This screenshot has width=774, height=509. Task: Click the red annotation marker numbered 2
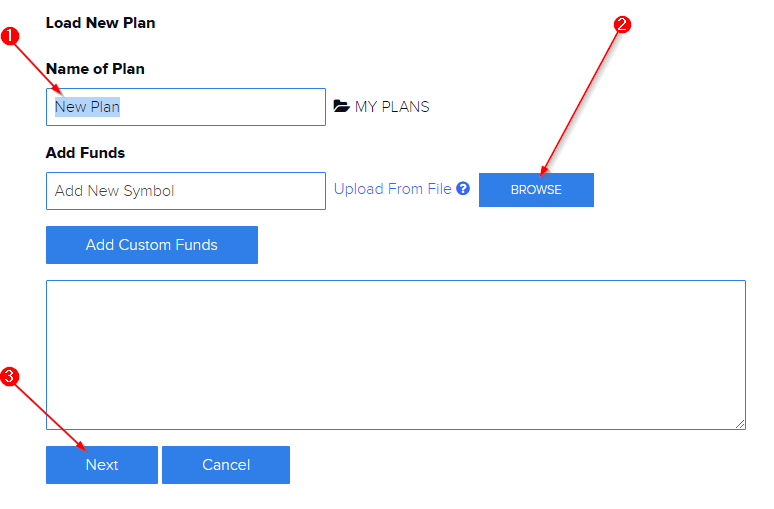(622, 26)
